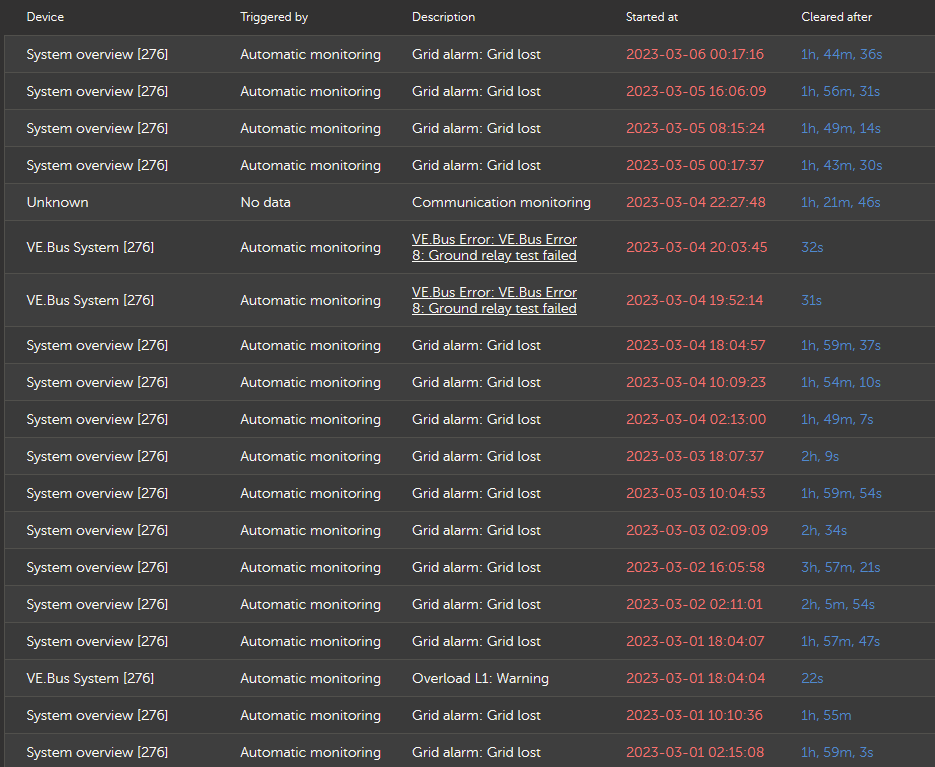This screenshot has width=935, height=767.
Task: Click the Cleared after column header
Action: [x=836, y=17]
